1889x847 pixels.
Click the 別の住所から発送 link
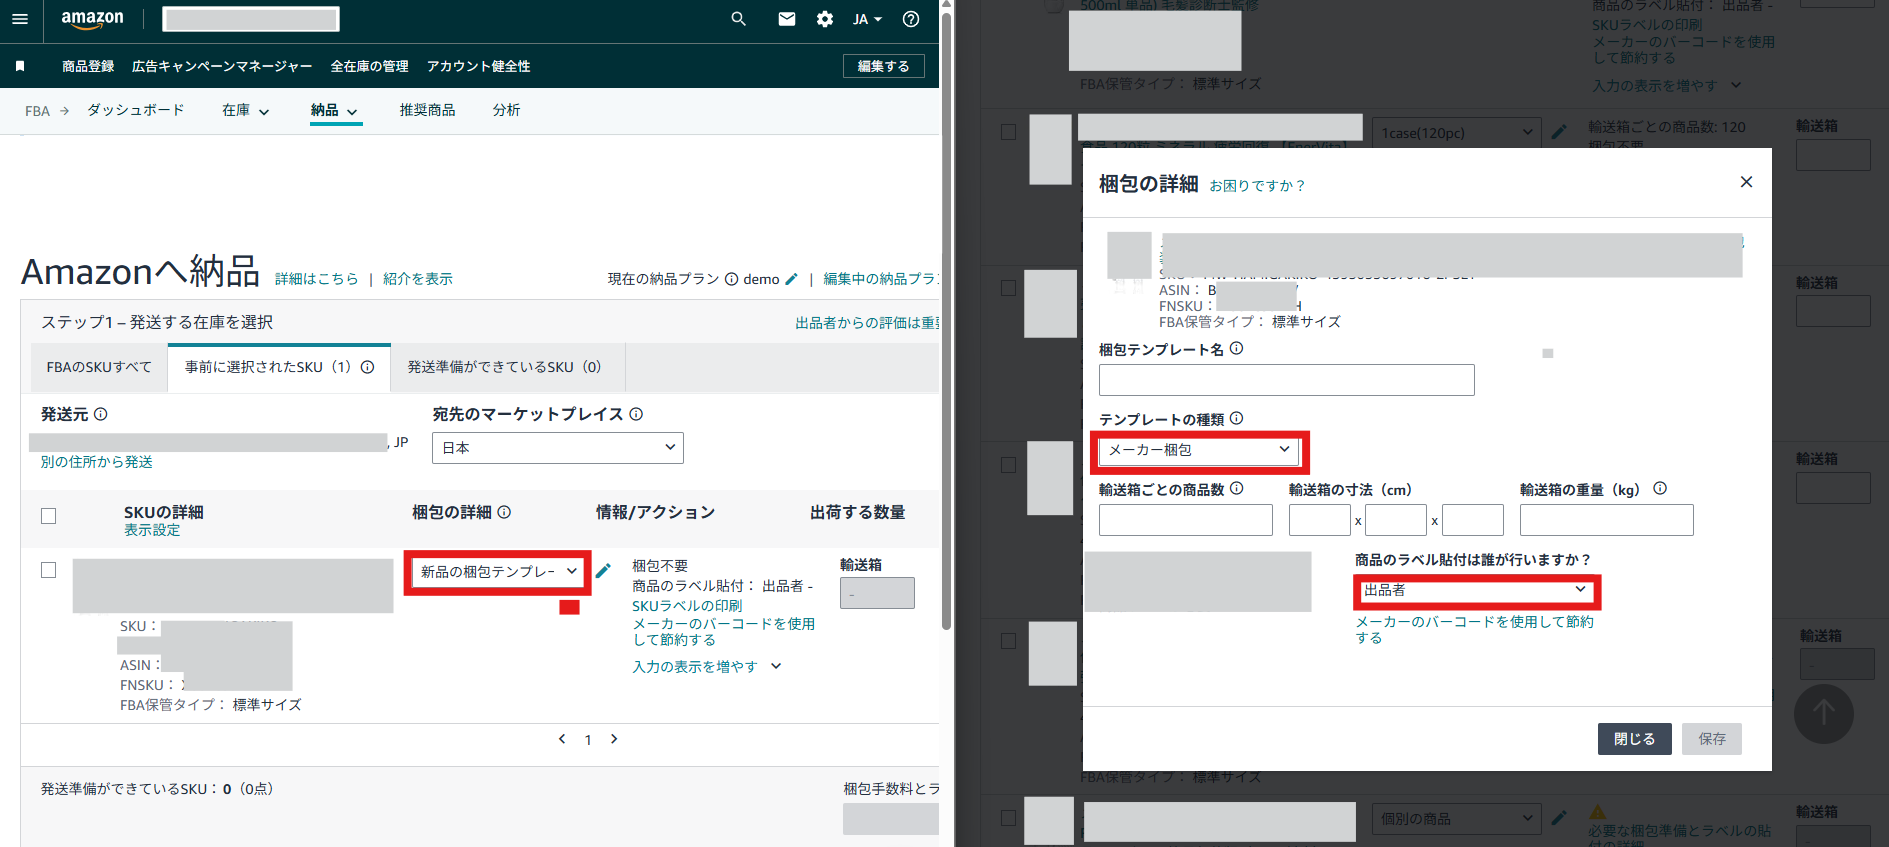click(x=97, y=462)
